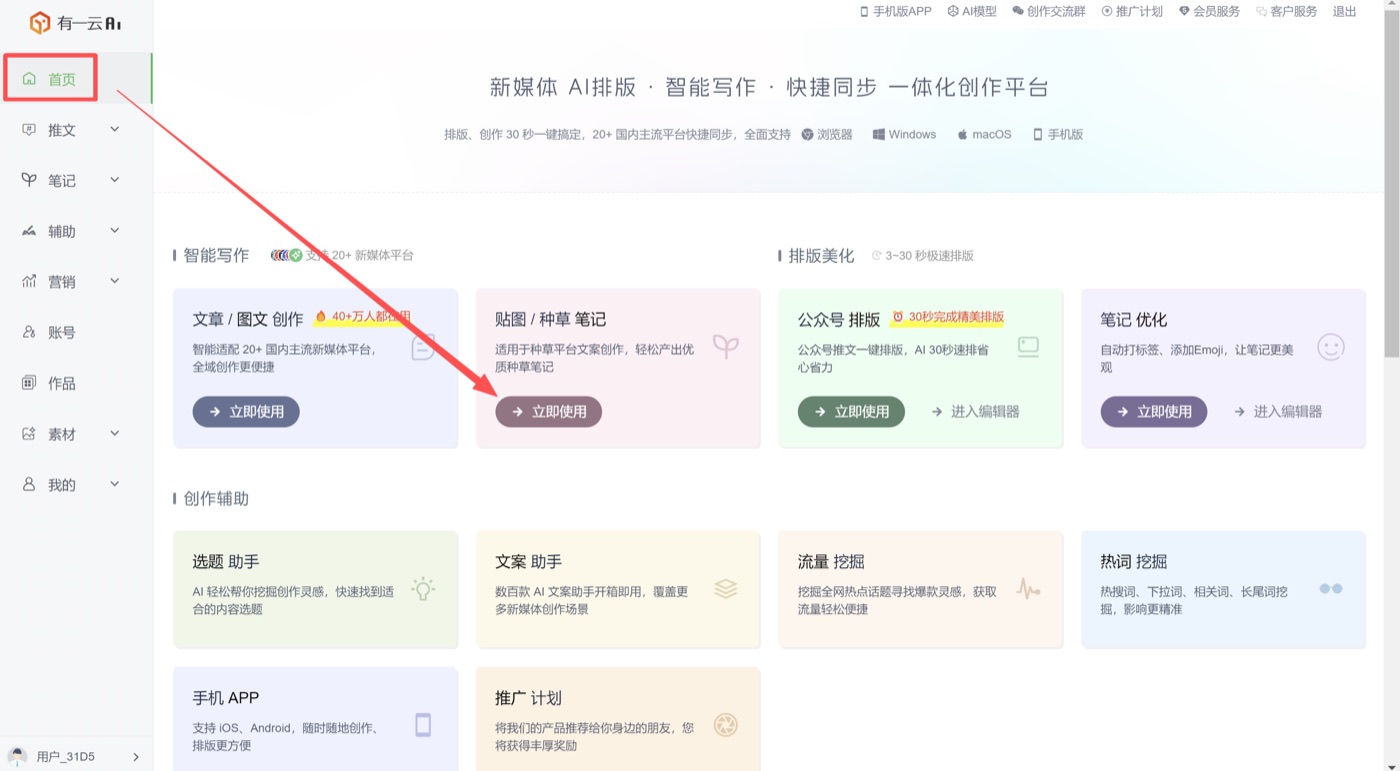Click the smiley icon on 笔记 优化 card
The width and height of the screenshot is (1400, 771).
(1331, 347)
